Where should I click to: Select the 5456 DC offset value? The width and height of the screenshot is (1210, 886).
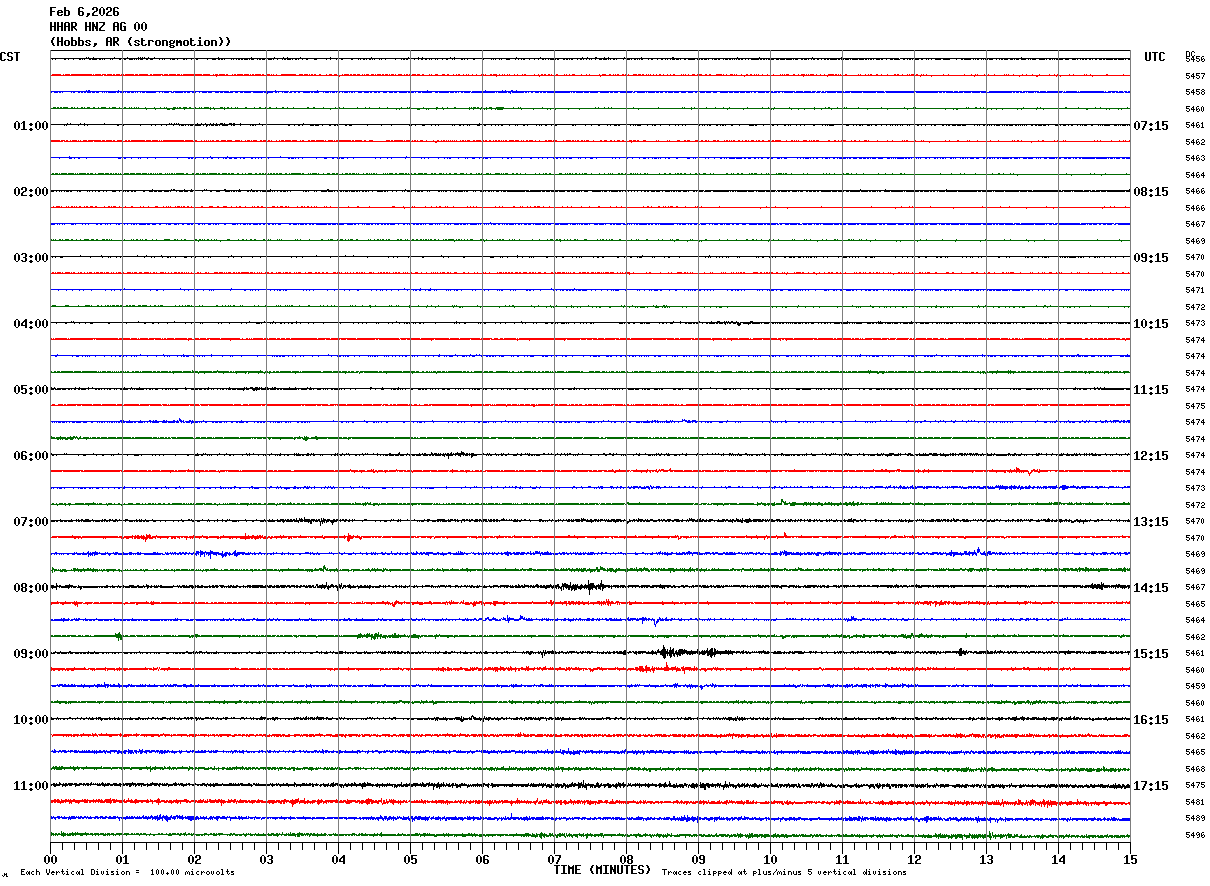click(1195, 59)
